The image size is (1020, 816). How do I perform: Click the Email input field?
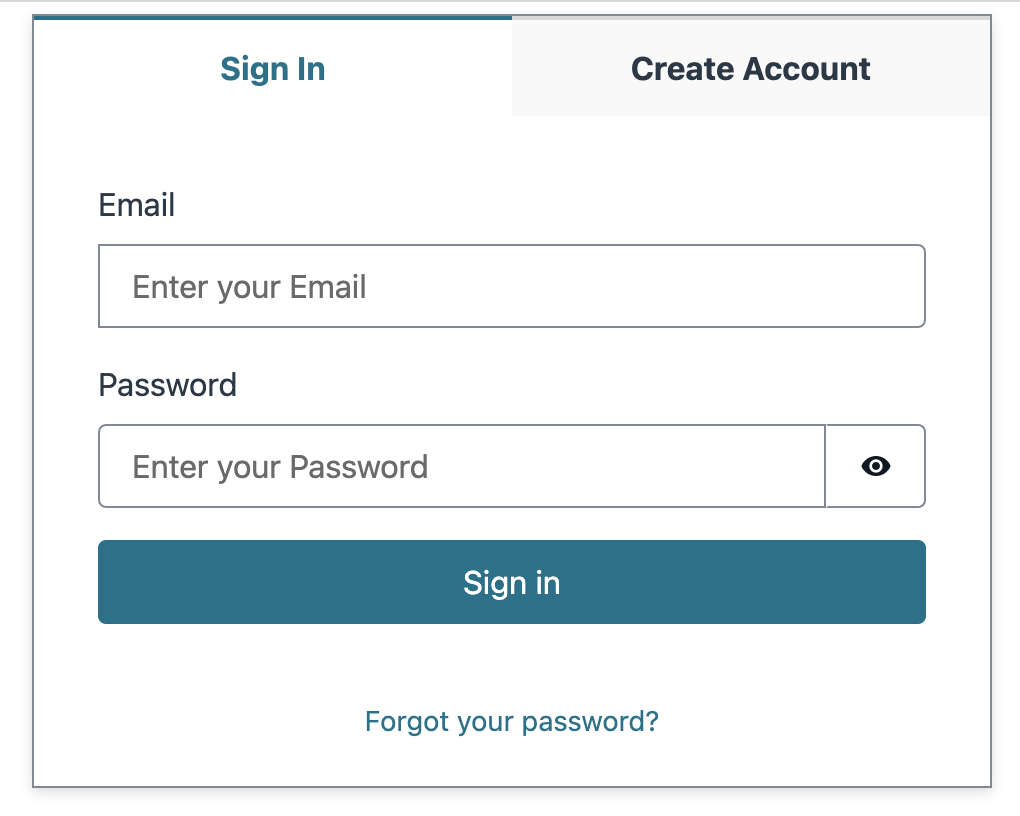click(511, 287)
